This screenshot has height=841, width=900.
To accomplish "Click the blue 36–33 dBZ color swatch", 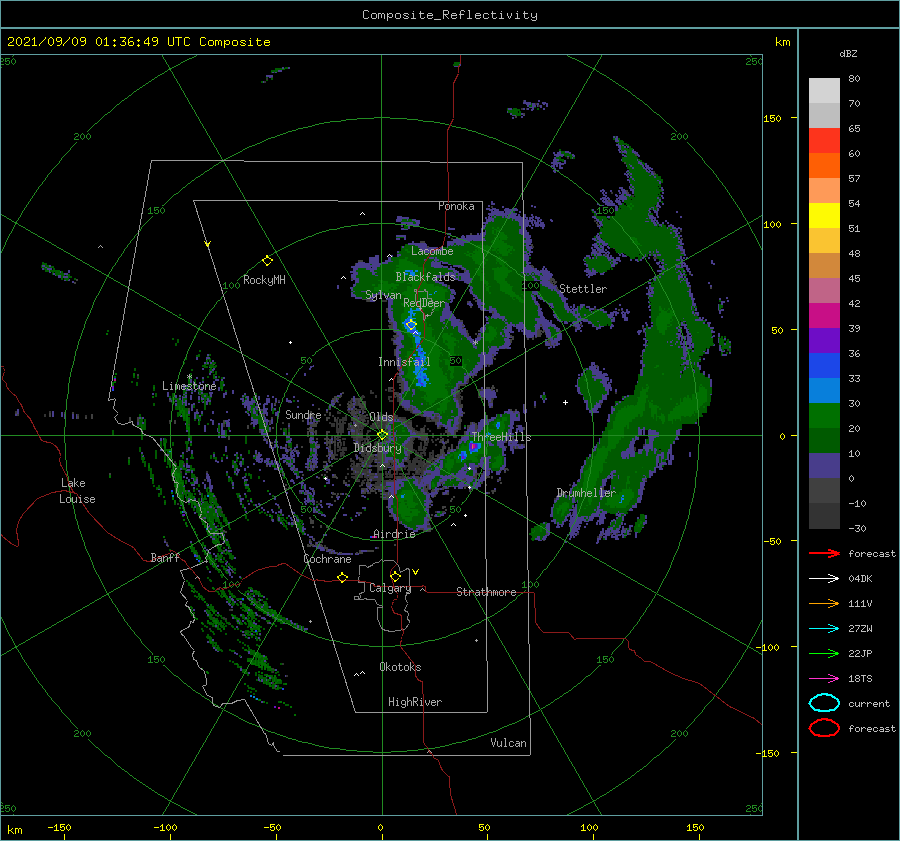I will 824,366.
